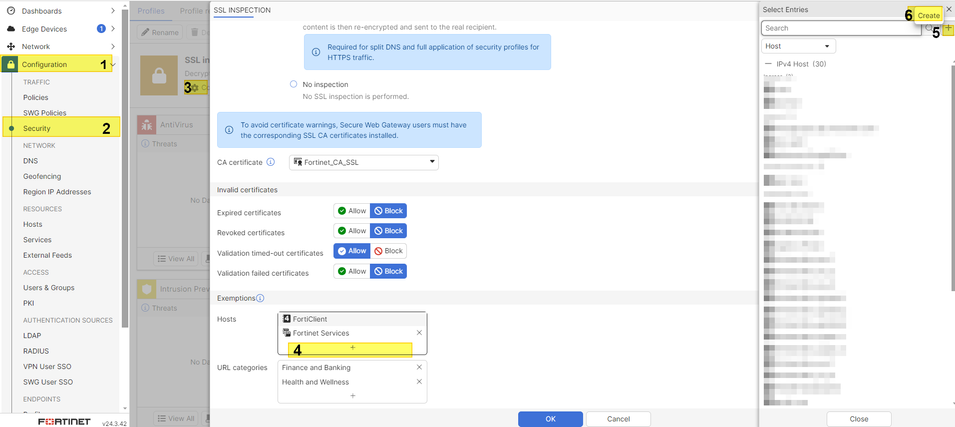Viewport: 955px width, 427px height.
Task: Set Validation timed-out certificates to Block
Action: coord(388,251)
